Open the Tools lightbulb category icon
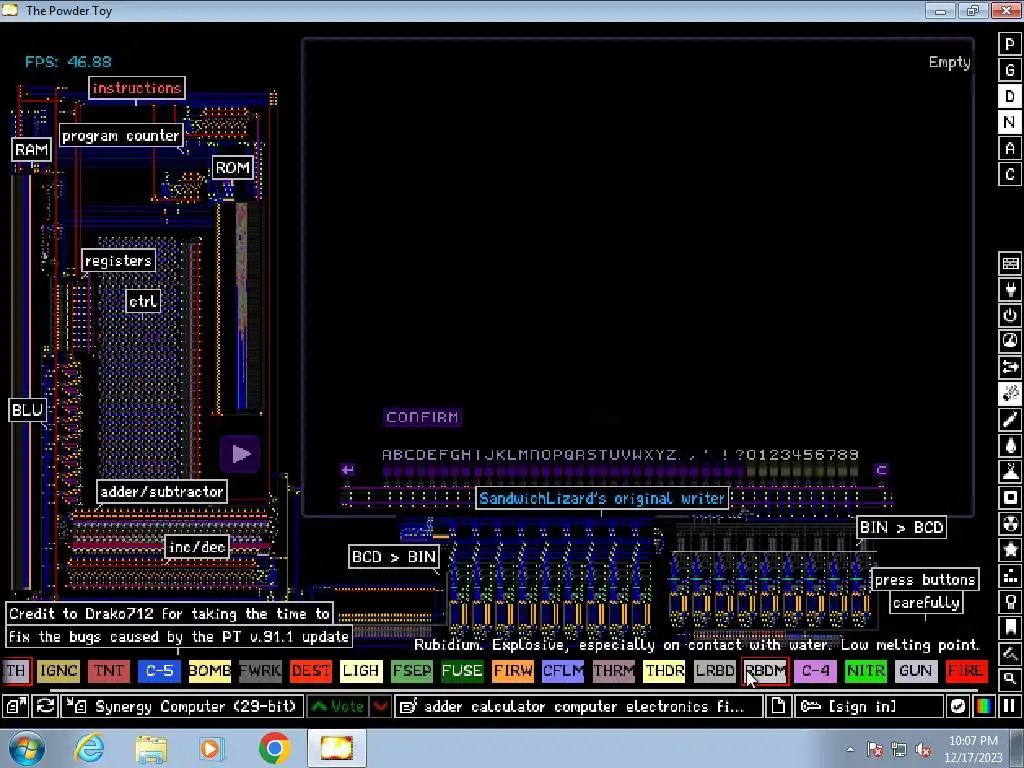 (1010, 603)
